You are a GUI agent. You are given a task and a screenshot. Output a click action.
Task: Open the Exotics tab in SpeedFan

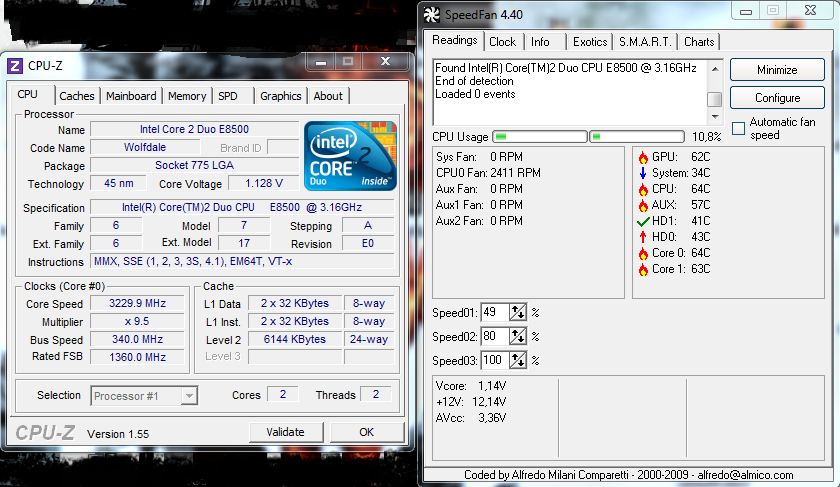590,42
